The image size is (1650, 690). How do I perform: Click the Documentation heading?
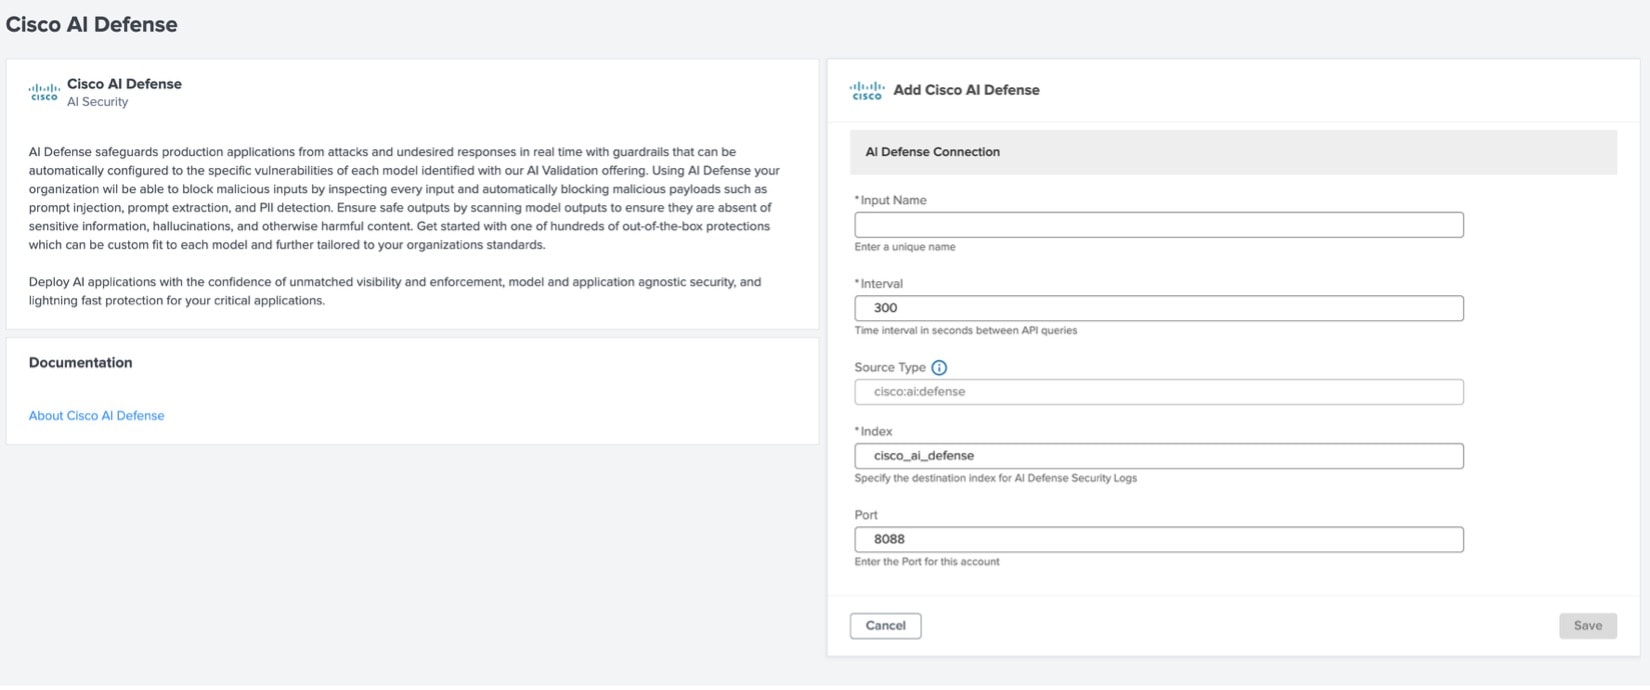[80, 363]
